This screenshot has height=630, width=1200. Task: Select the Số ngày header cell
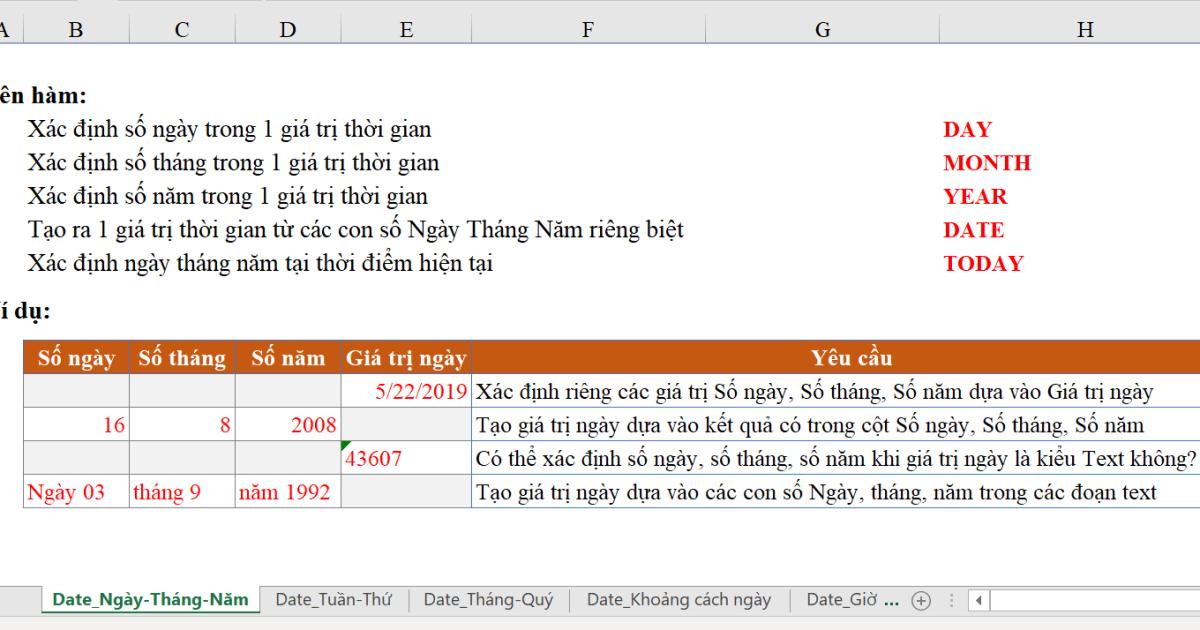(x=75, y=357)
